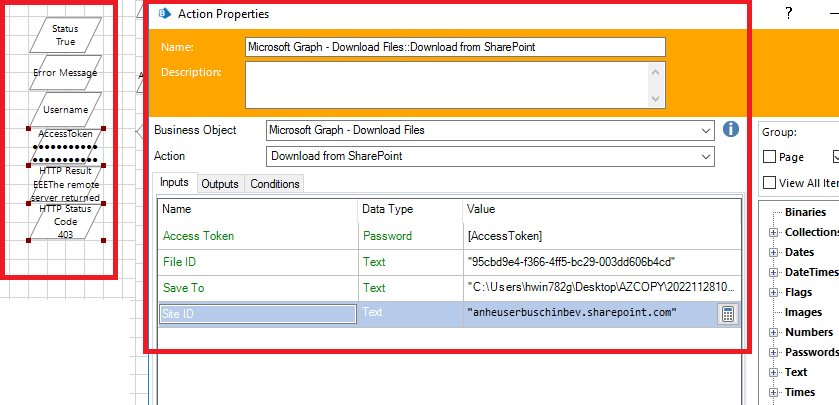Click the Value column header
Image resolution: width=839 pixels, height=405 pixels.
coord(602,209)
